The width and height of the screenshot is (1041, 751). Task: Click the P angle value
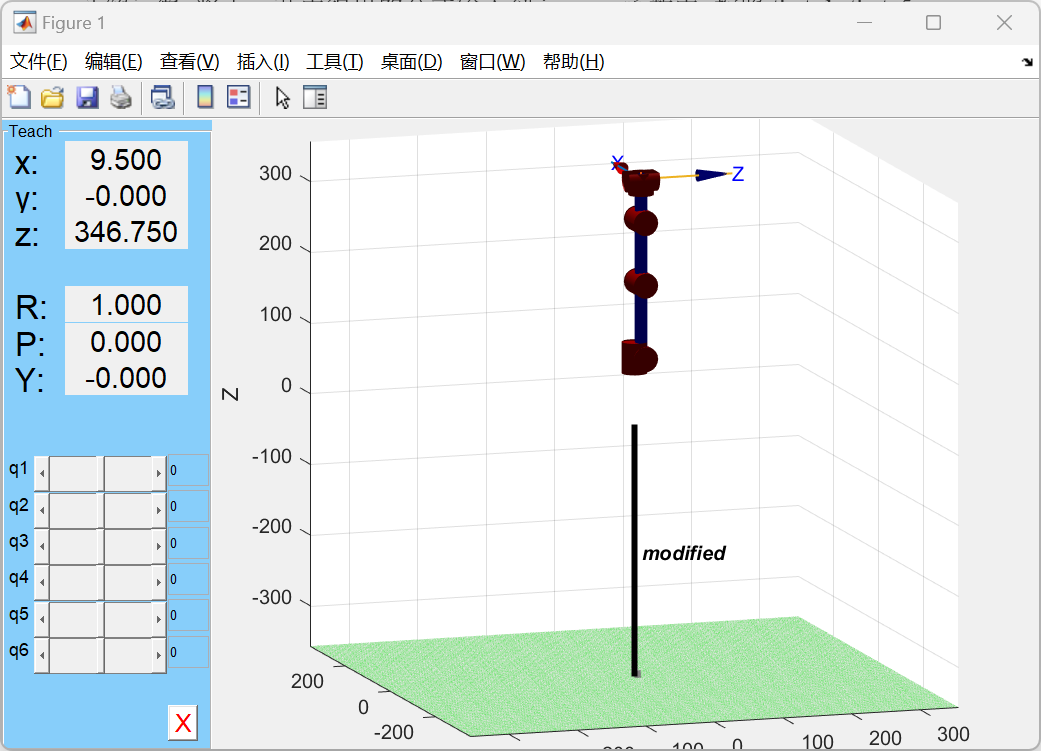[x=126, y=341]
